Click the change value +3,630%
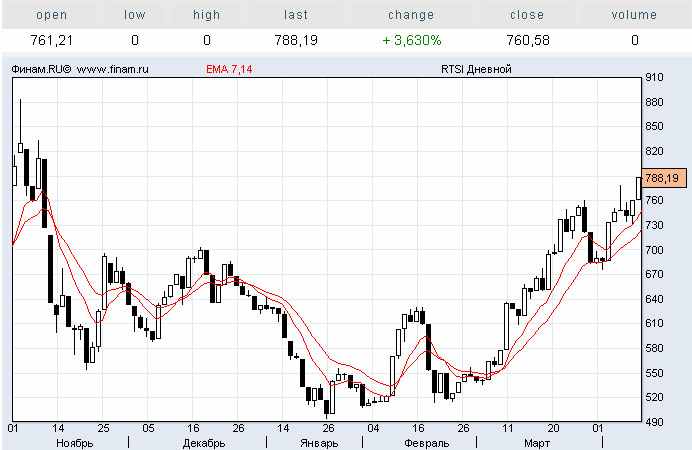Image resolution: width=692 pixels, height=450 pixels. (412, 41)
